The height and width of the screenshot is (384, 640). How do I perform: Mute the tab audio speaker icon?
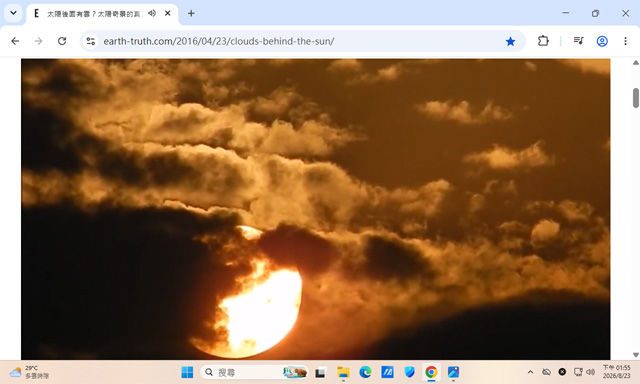152,13
